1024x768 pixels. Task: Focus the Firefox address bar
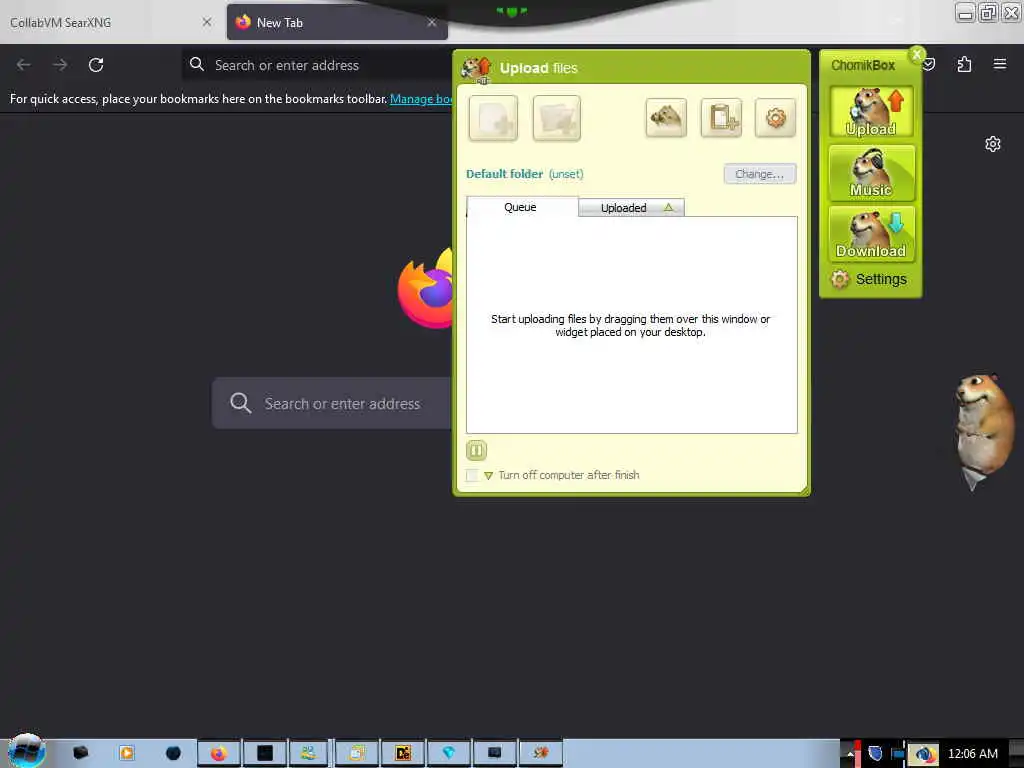coord(317,65)
